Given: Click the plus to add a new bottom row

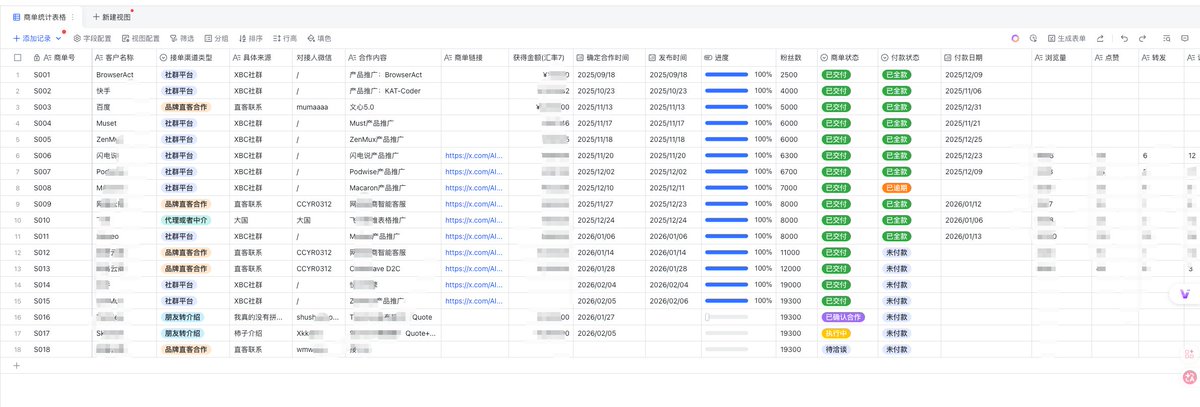Looking at the screenshot, I should pos(16,366).
